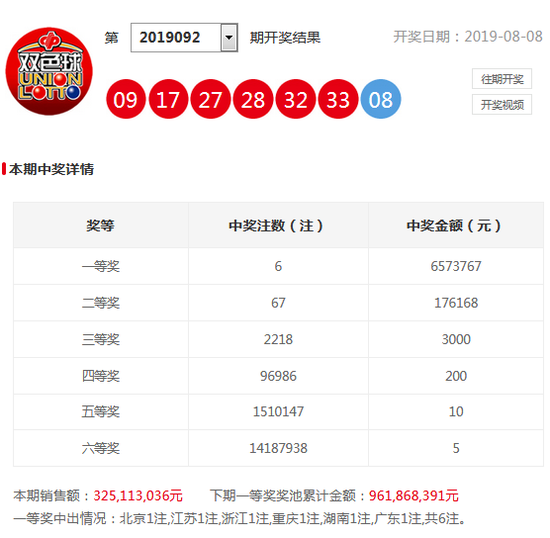Screen dimensions: 550x538
Task: Click first prize amount 6573767
Action: click(456, 266)
